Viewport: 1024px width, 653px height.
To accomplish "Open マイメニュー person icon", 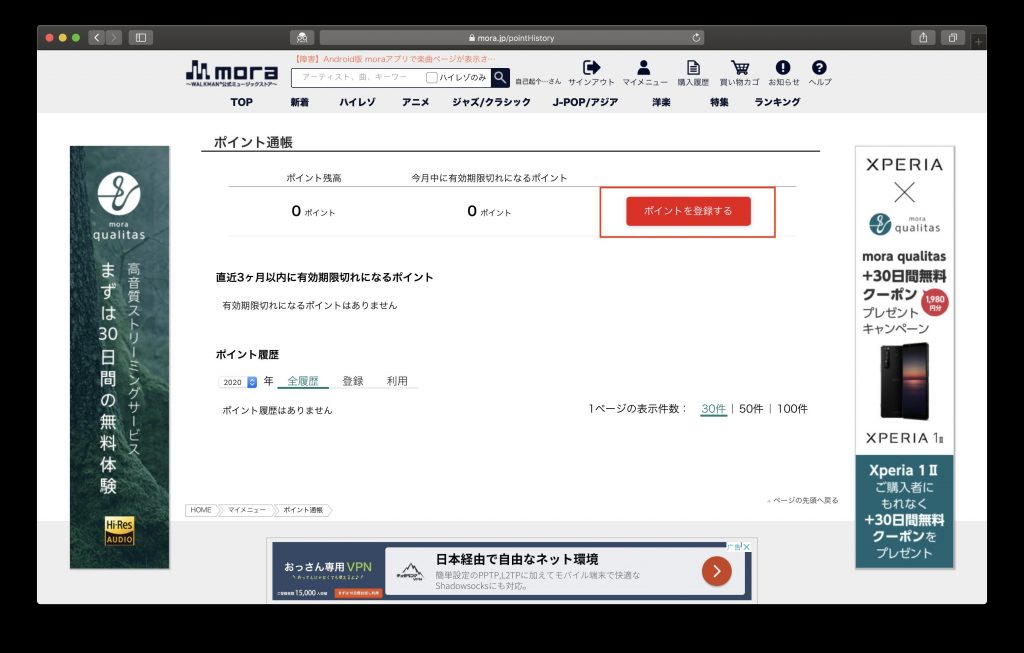I will pos(644,67).
